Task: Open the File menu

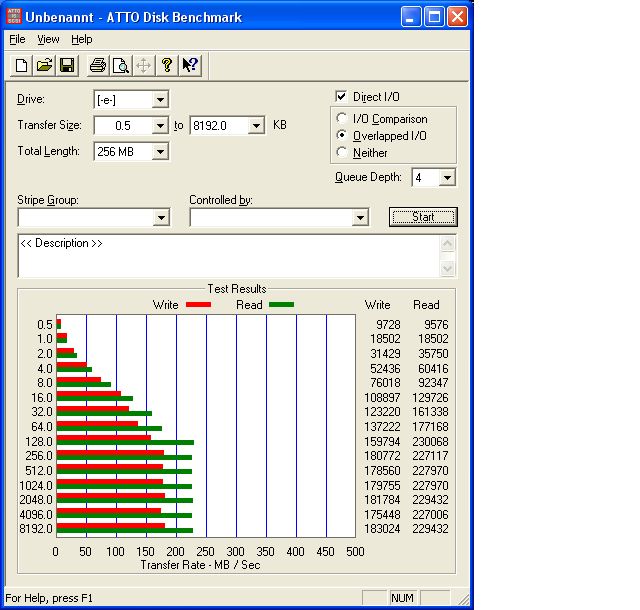Action: click(17, 39)
